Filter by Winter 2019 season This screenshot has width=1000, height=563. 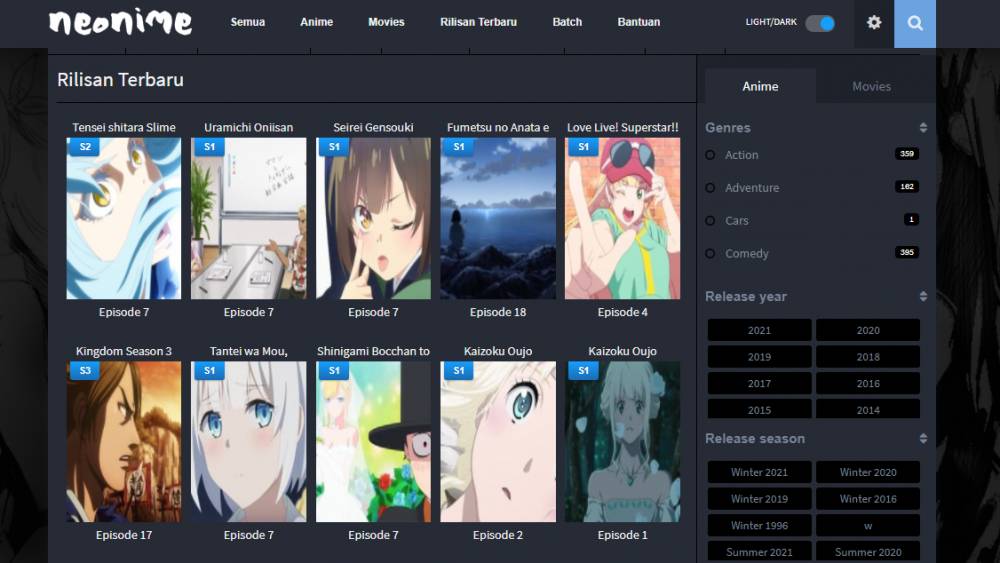tap(759, 499)
